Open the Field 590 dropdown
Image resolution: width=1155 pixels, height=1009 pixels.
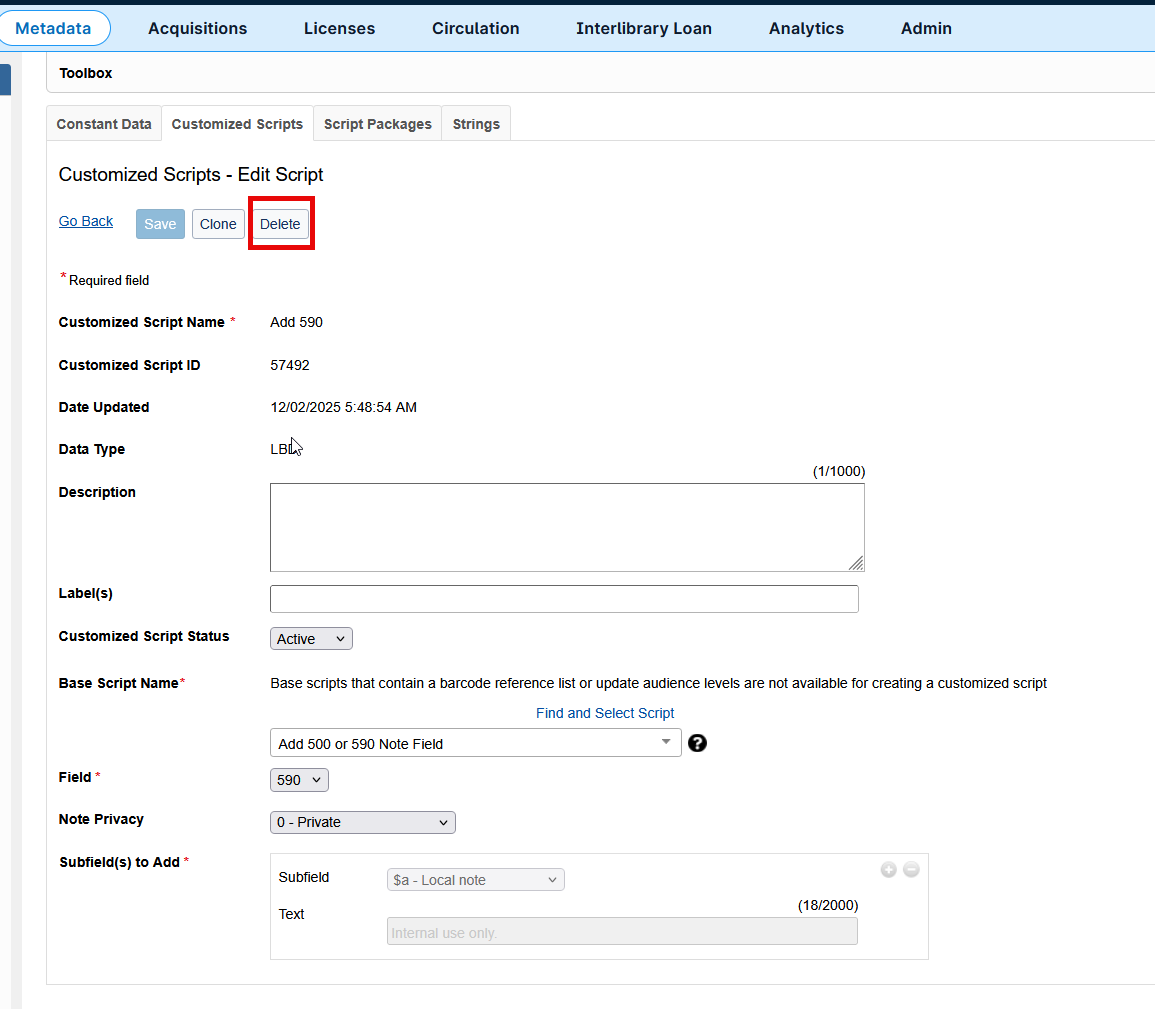click(299, 780)
